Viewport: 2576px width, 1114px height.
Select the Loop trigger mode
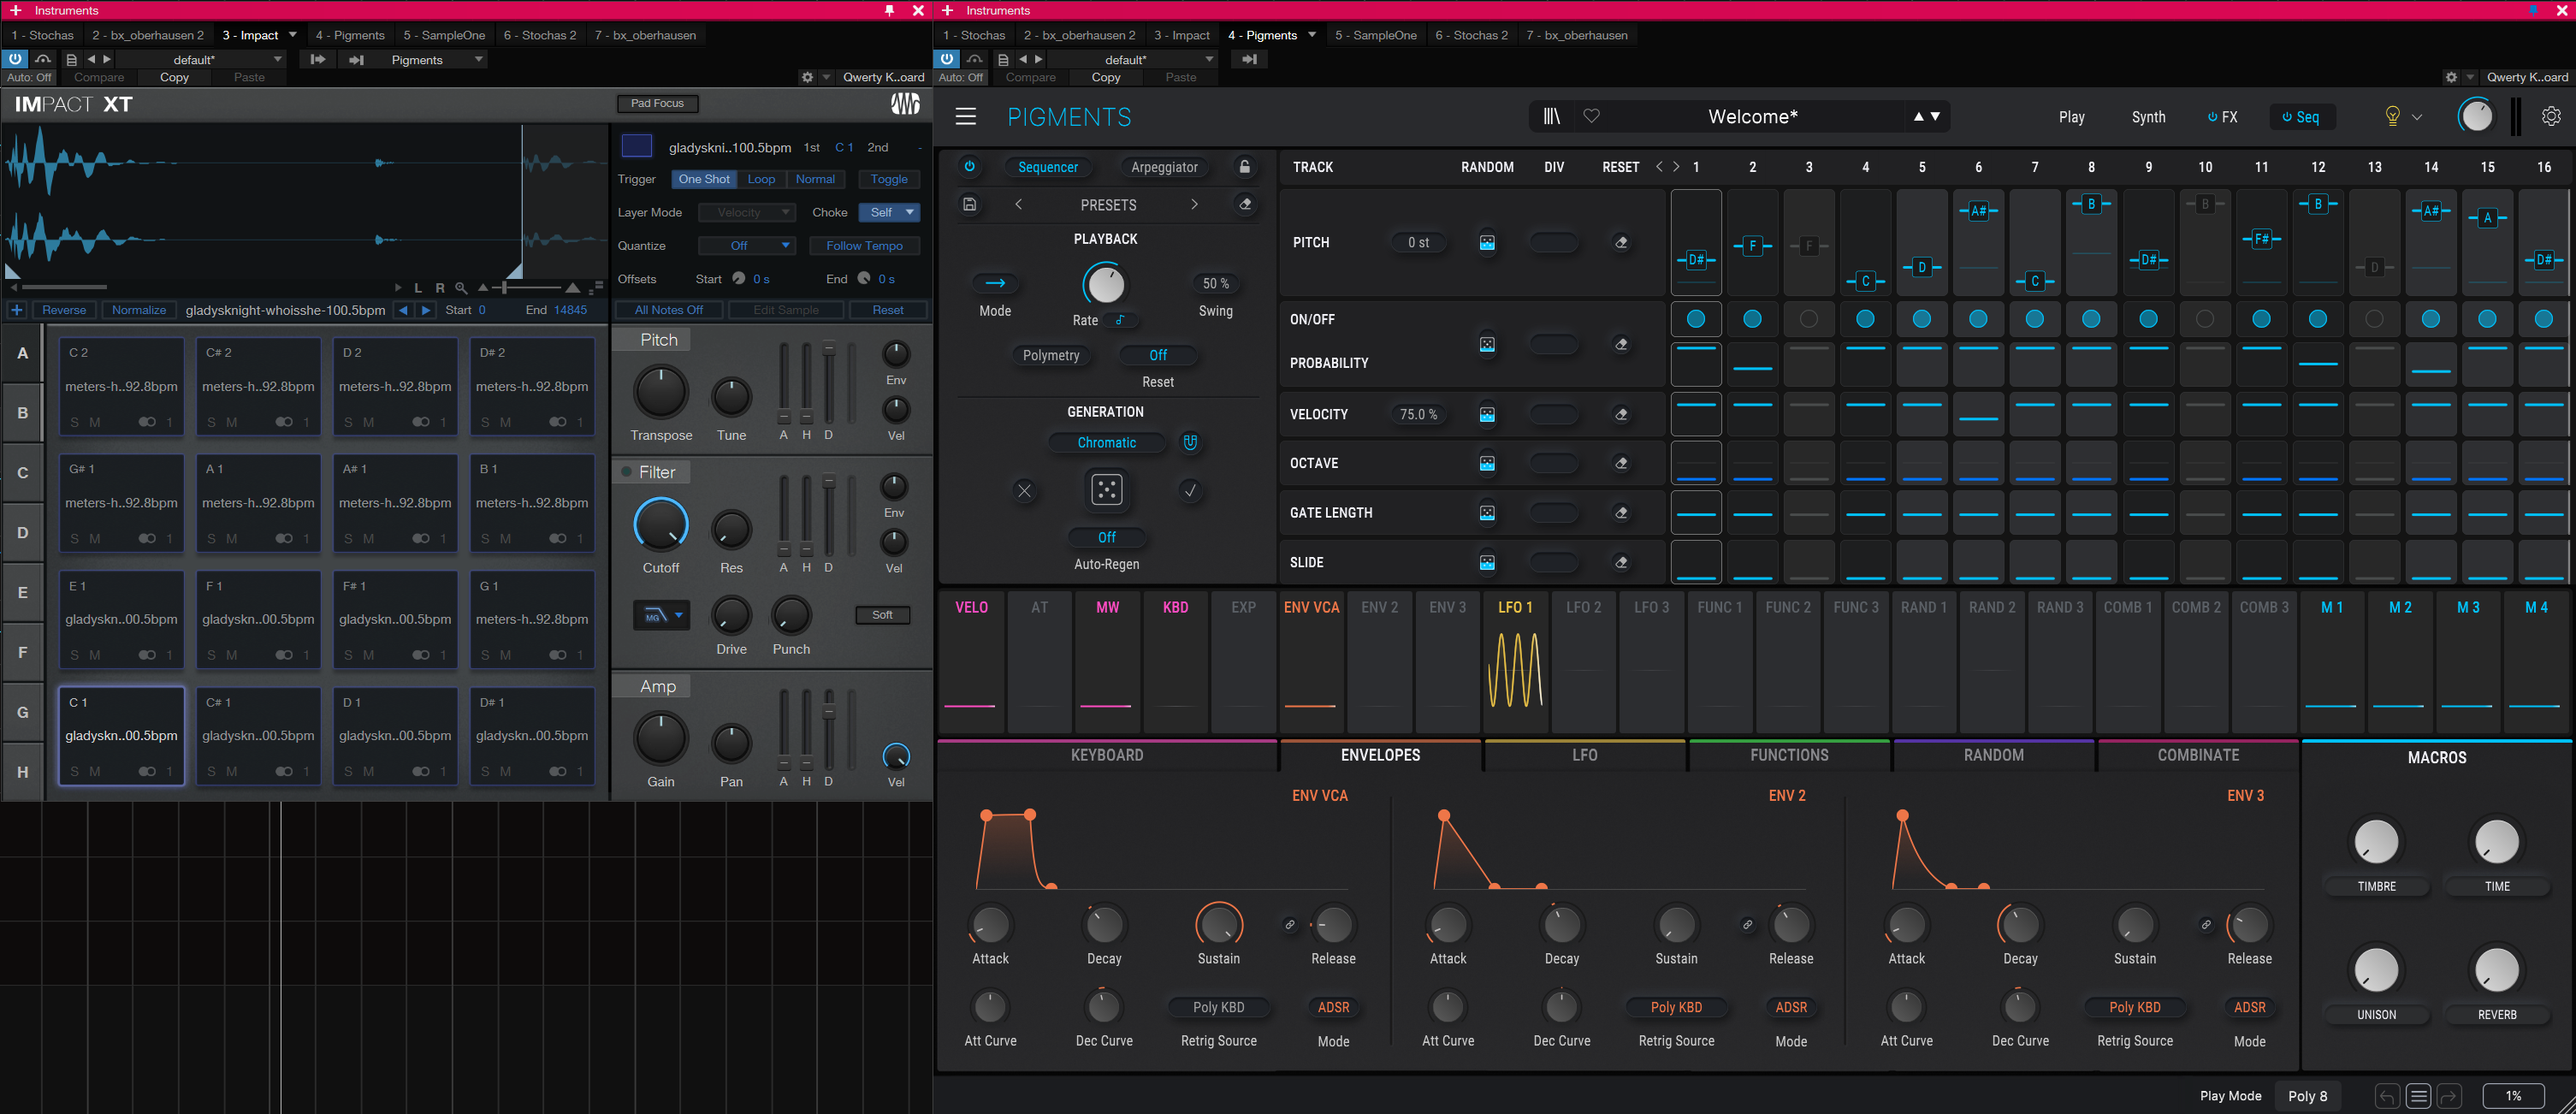(x=761, y=179)
